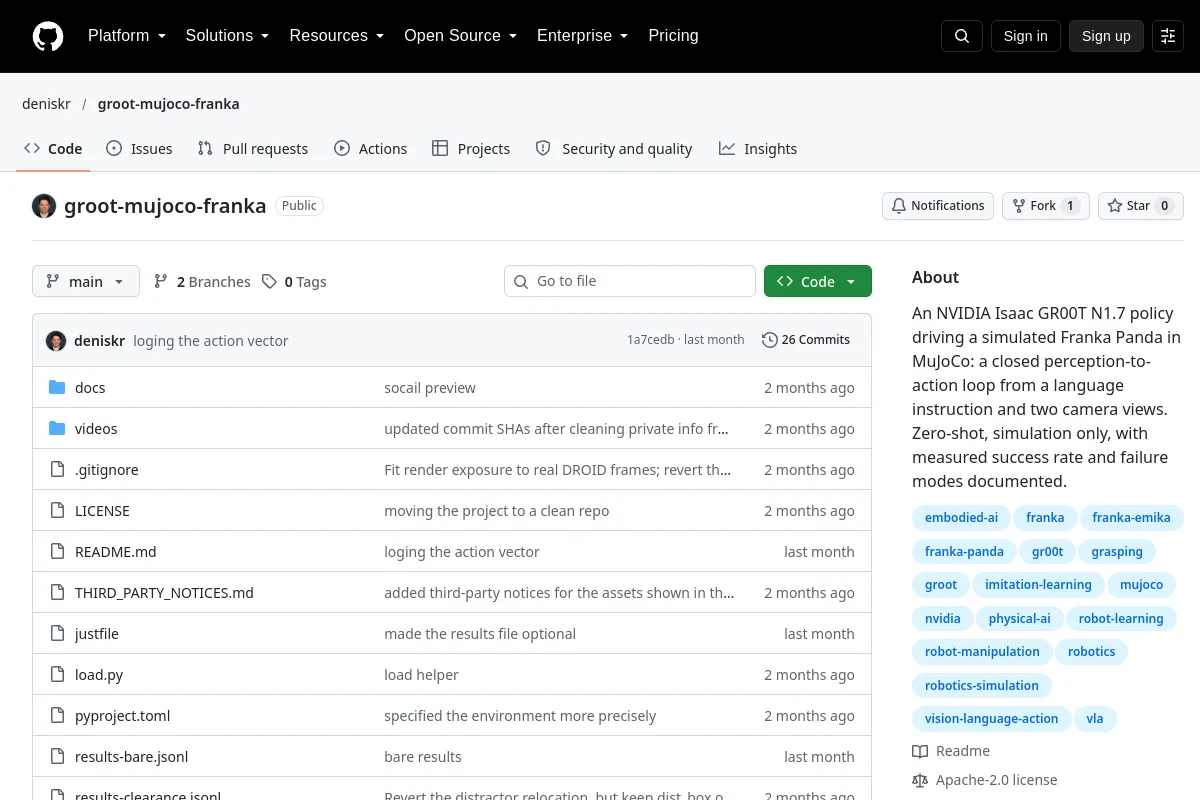The height and width of the screenshot is (800, 1200).
Task: Click the Sign in button
Action: [x=1026, y=36]
